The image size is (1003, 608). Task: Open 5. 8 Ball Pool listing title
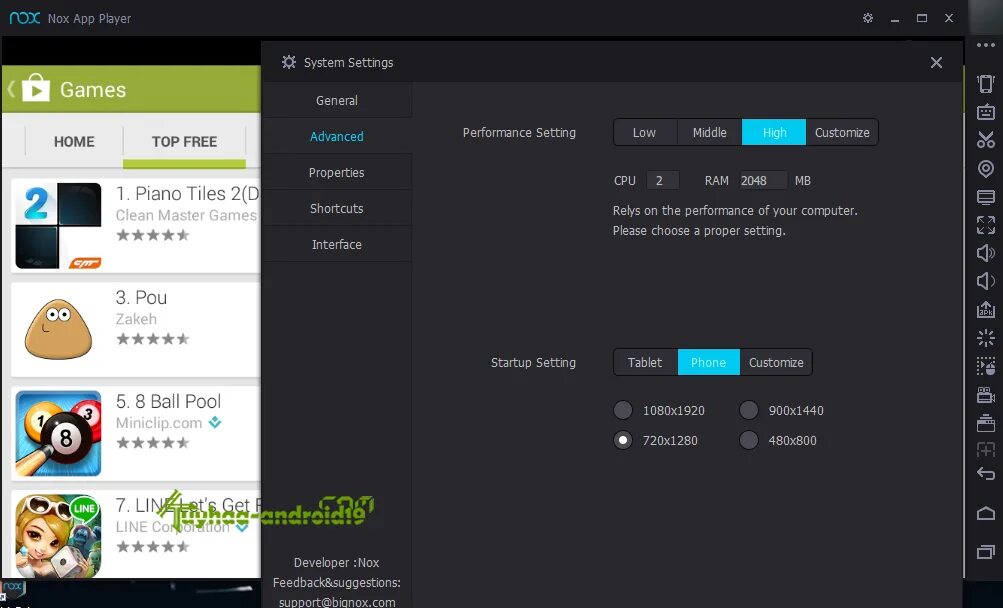coord(168,401)
